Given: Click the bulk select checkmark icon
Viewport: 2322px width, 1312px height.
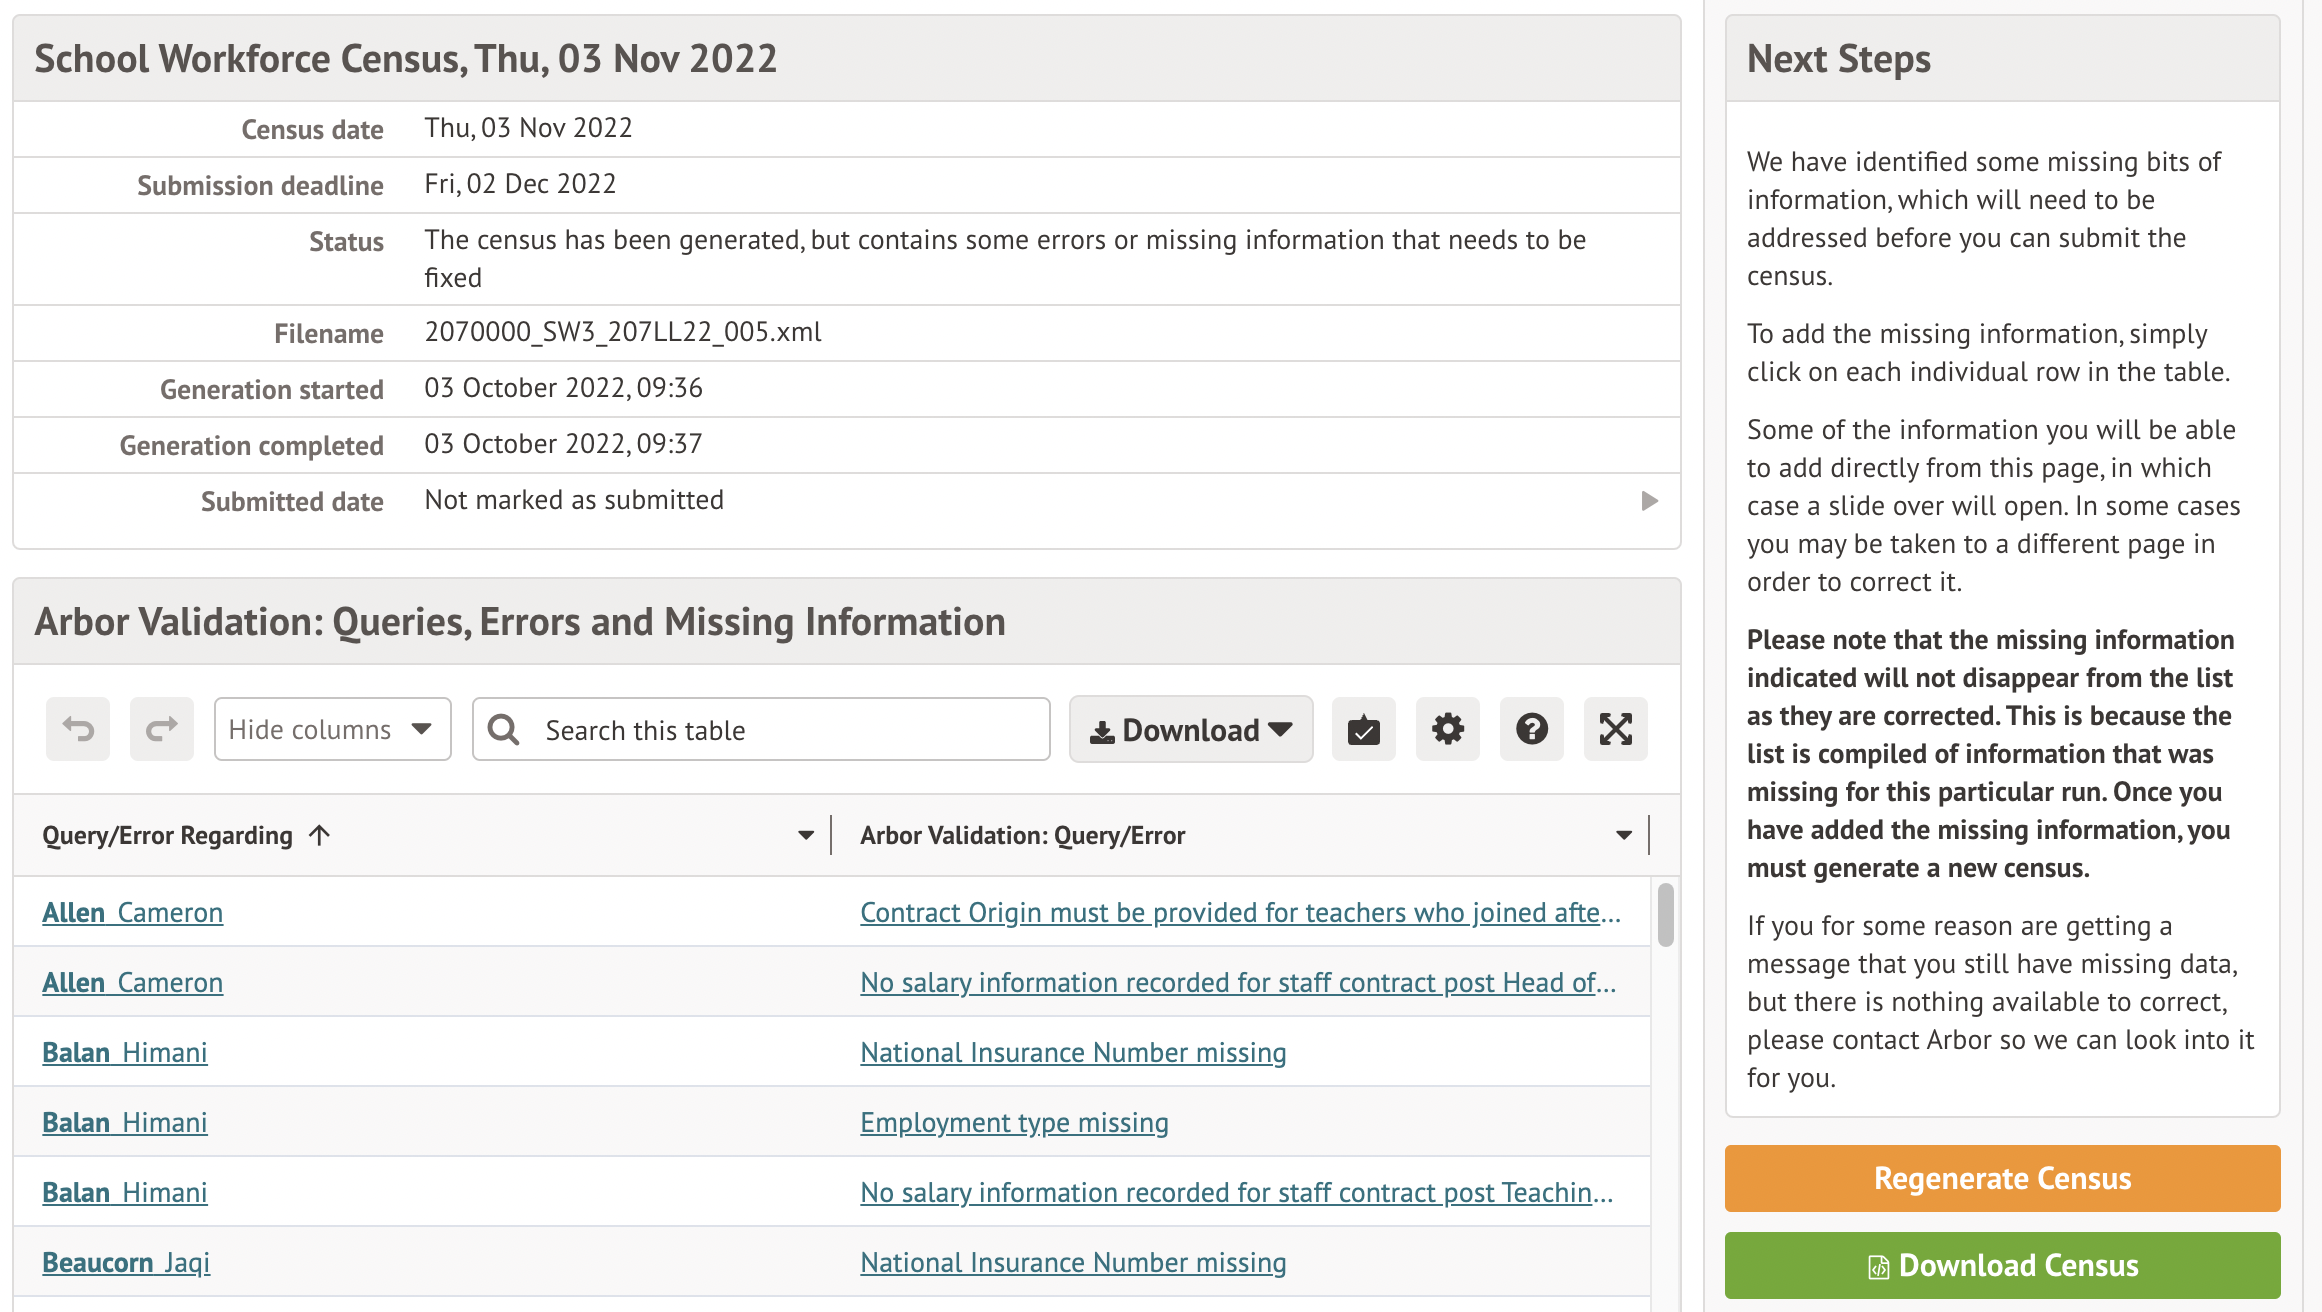Looking at the screenshot, I should [1363, 729].
